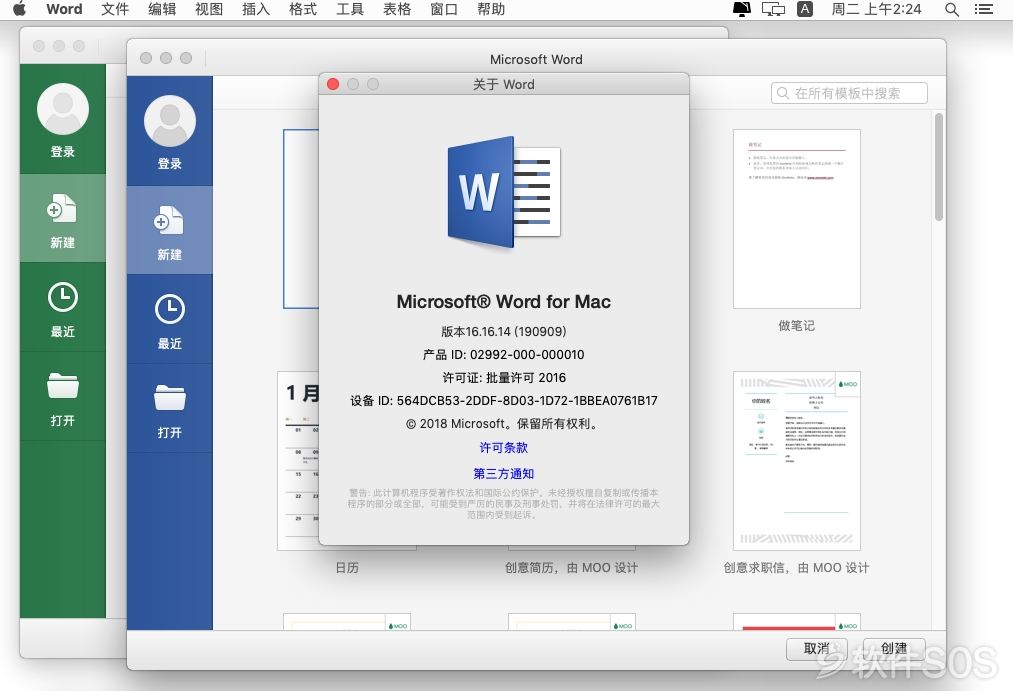The width and height of the screenshot is (1013, 691).
Task: Open the 工具 menu
Action: [x=350, y=9]
